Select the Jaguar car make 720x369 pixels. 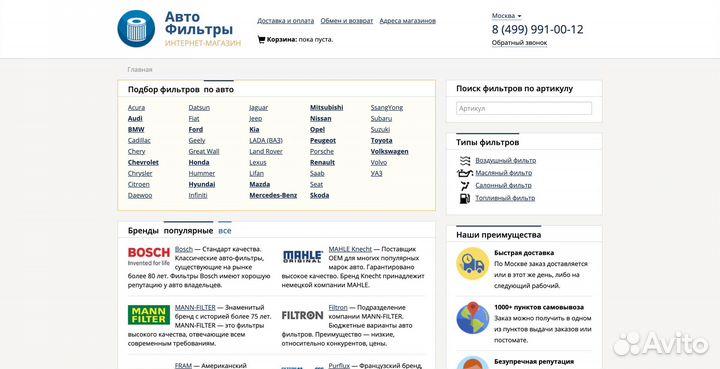pos(259,107)
